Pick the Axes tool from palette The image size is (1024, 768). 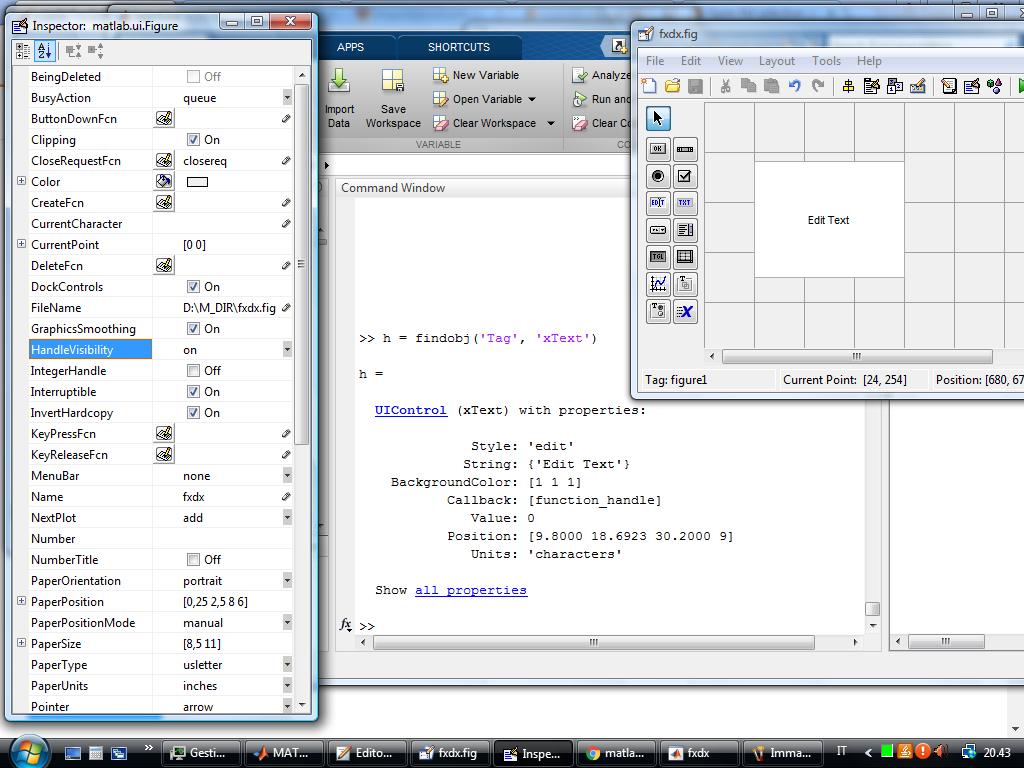tap(658, 284)
